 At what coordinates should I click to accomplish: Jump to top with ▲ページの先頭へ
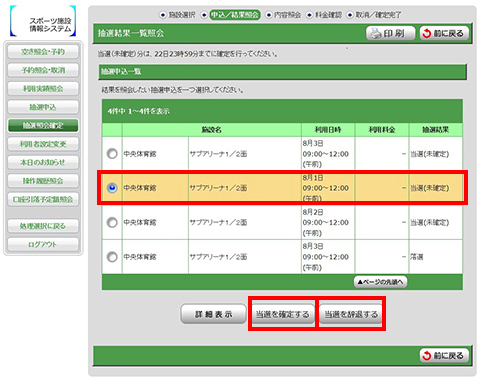(380, 282)
